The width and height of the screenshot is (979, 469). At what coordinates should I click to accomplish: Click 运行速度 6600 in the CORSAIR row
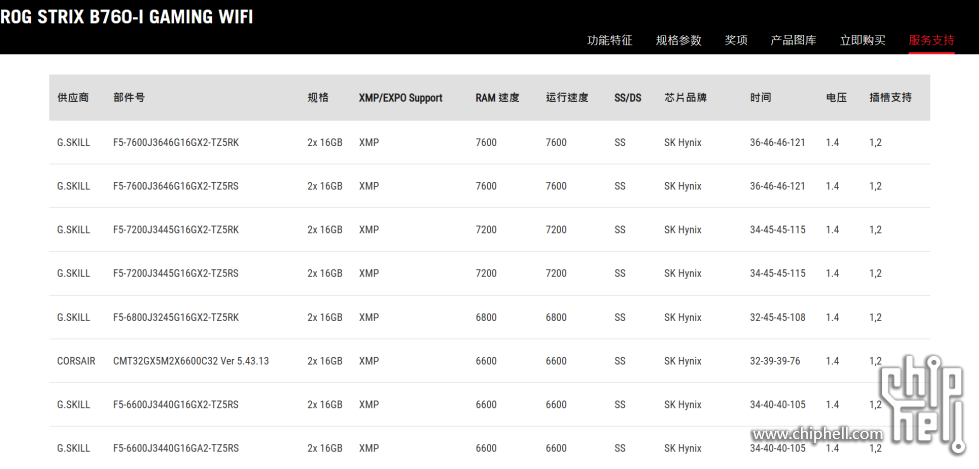556,361
